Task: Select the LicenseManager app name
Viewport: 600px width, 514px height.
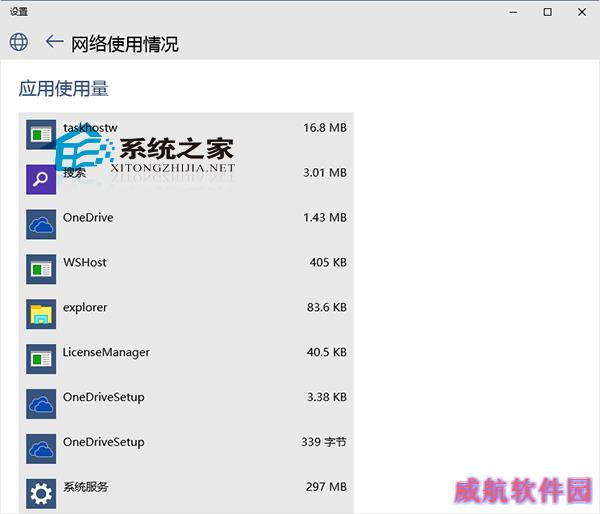Action: point(106,352)
